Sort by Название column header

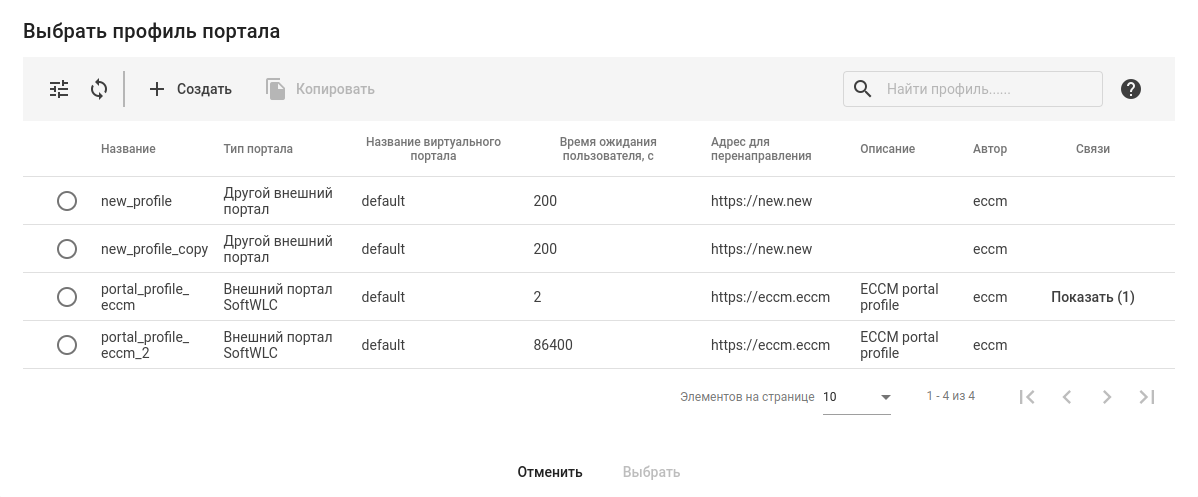(x=128, y=149)
